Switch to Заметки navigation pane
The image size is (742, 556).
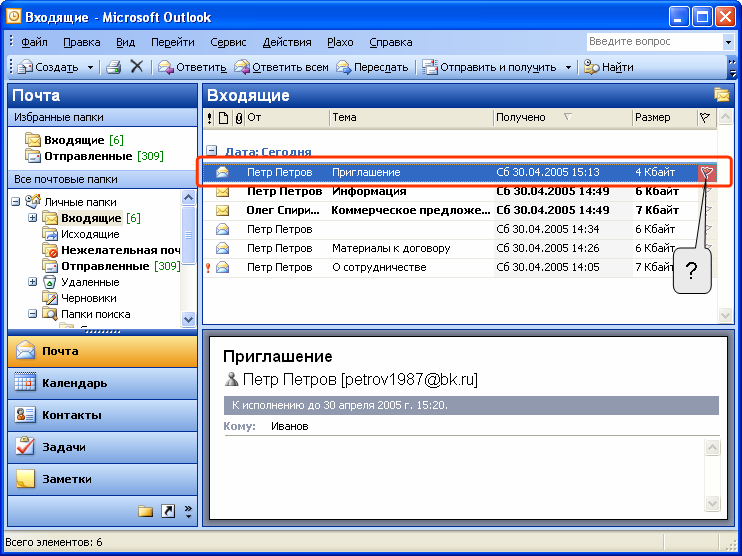[x=102, y=479]
